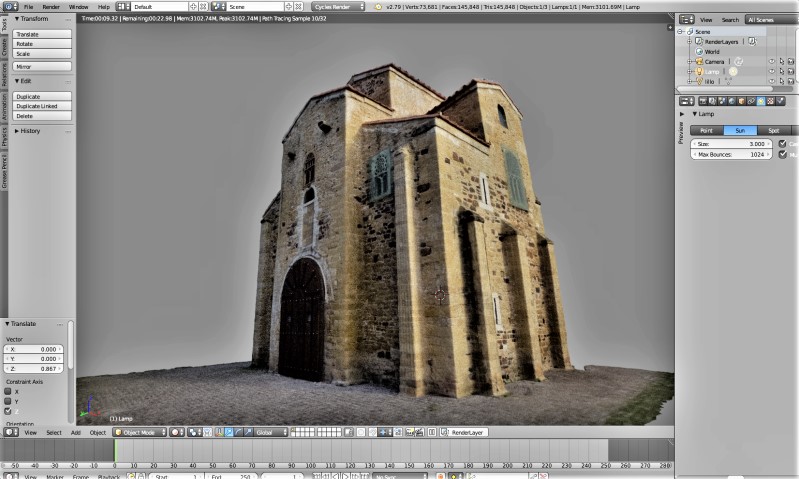Expand the Camera item in outliner
The image size is (799, 479).
point(689,61)
